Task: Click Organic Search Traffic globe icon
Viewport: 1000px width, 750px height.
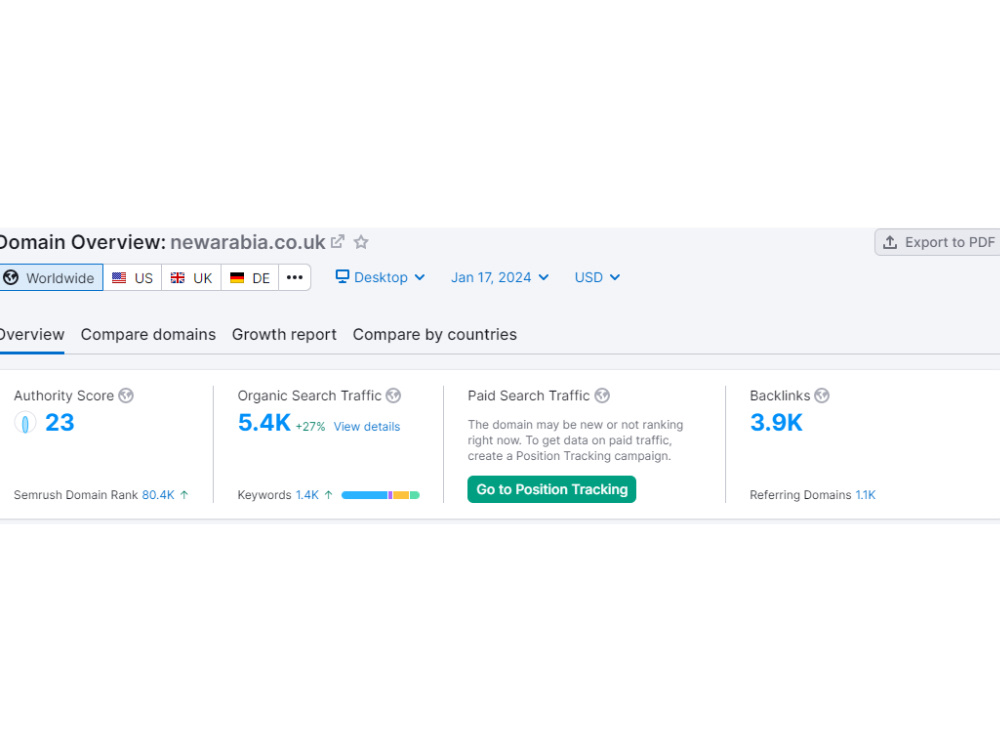Action: pyautogui.click(x=393, y=395)
